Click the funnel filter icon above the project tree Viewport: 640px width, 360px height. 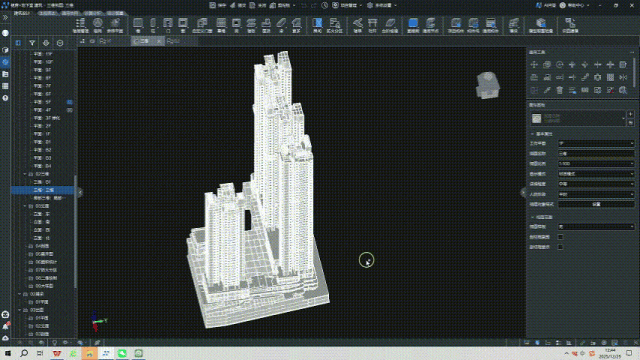(32, 43)
